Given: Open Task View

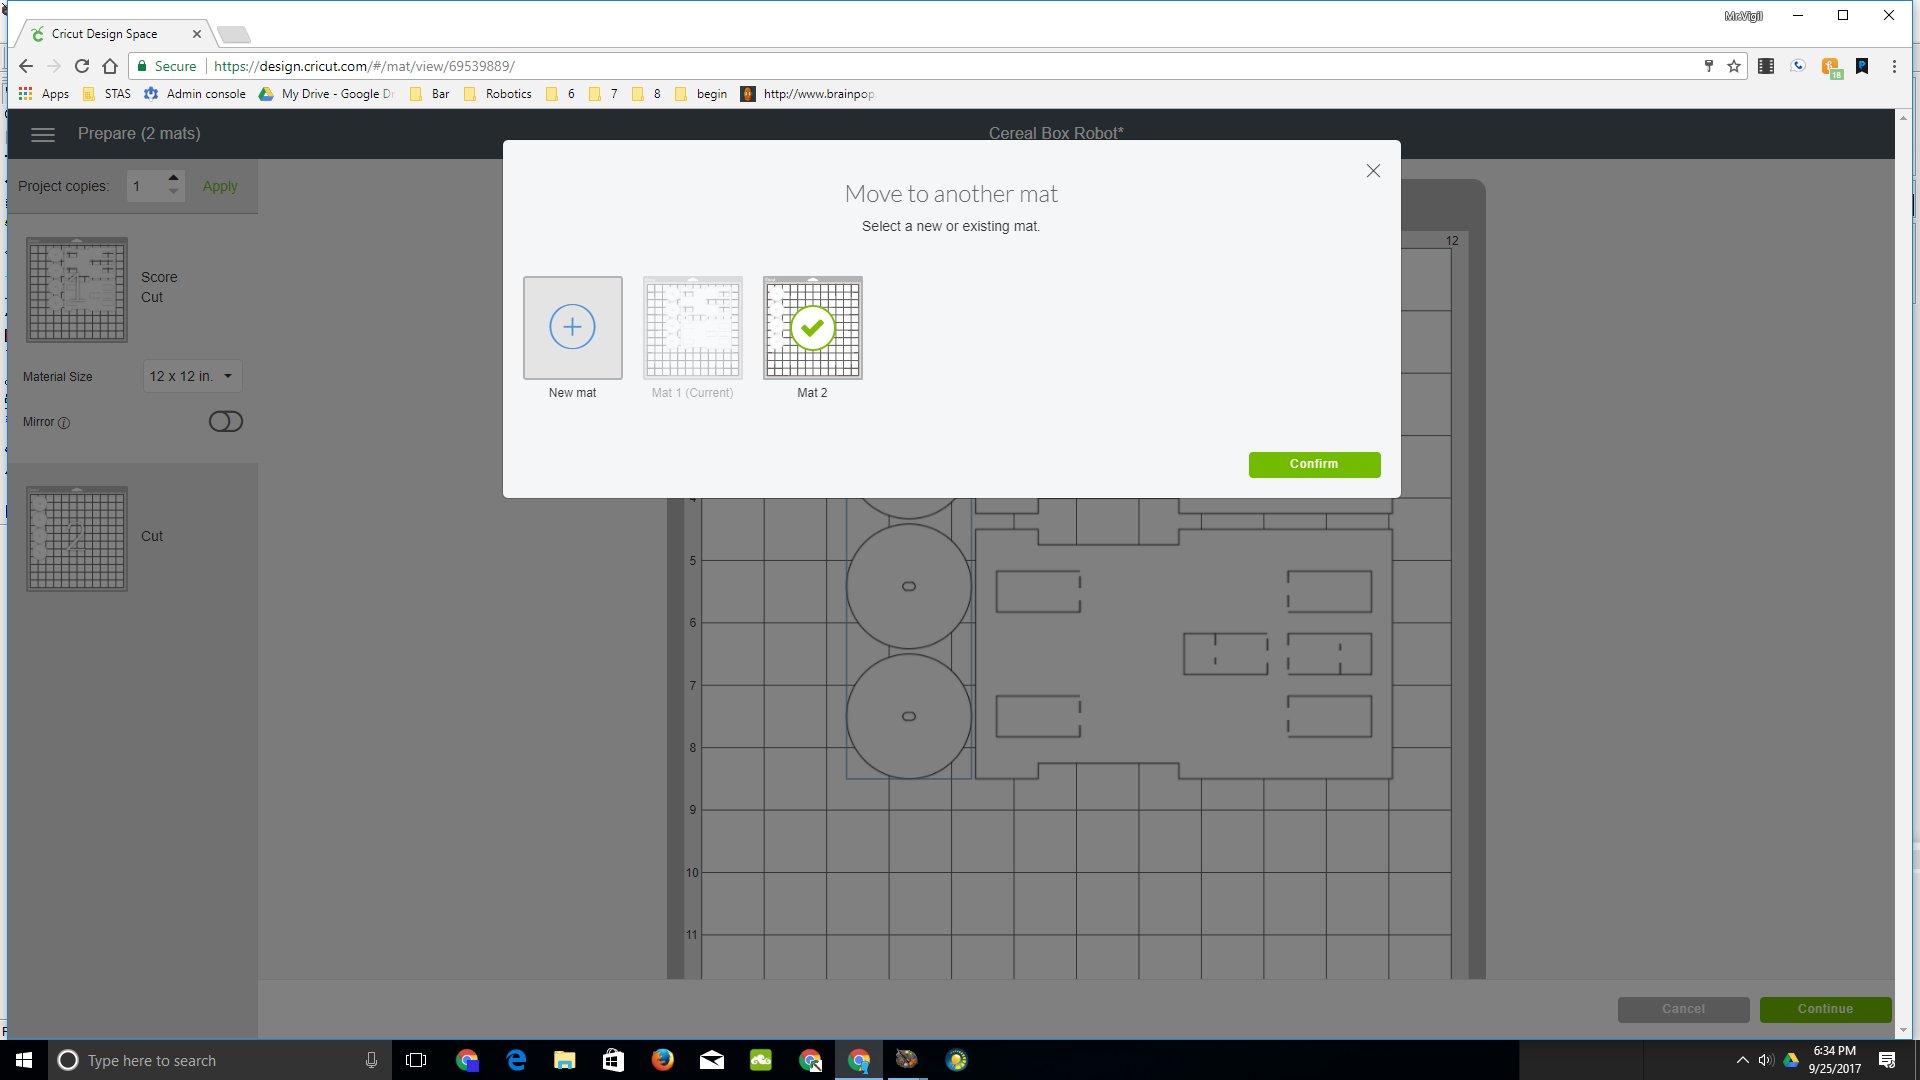Looking at the screenshot, I should [416, 1060].
